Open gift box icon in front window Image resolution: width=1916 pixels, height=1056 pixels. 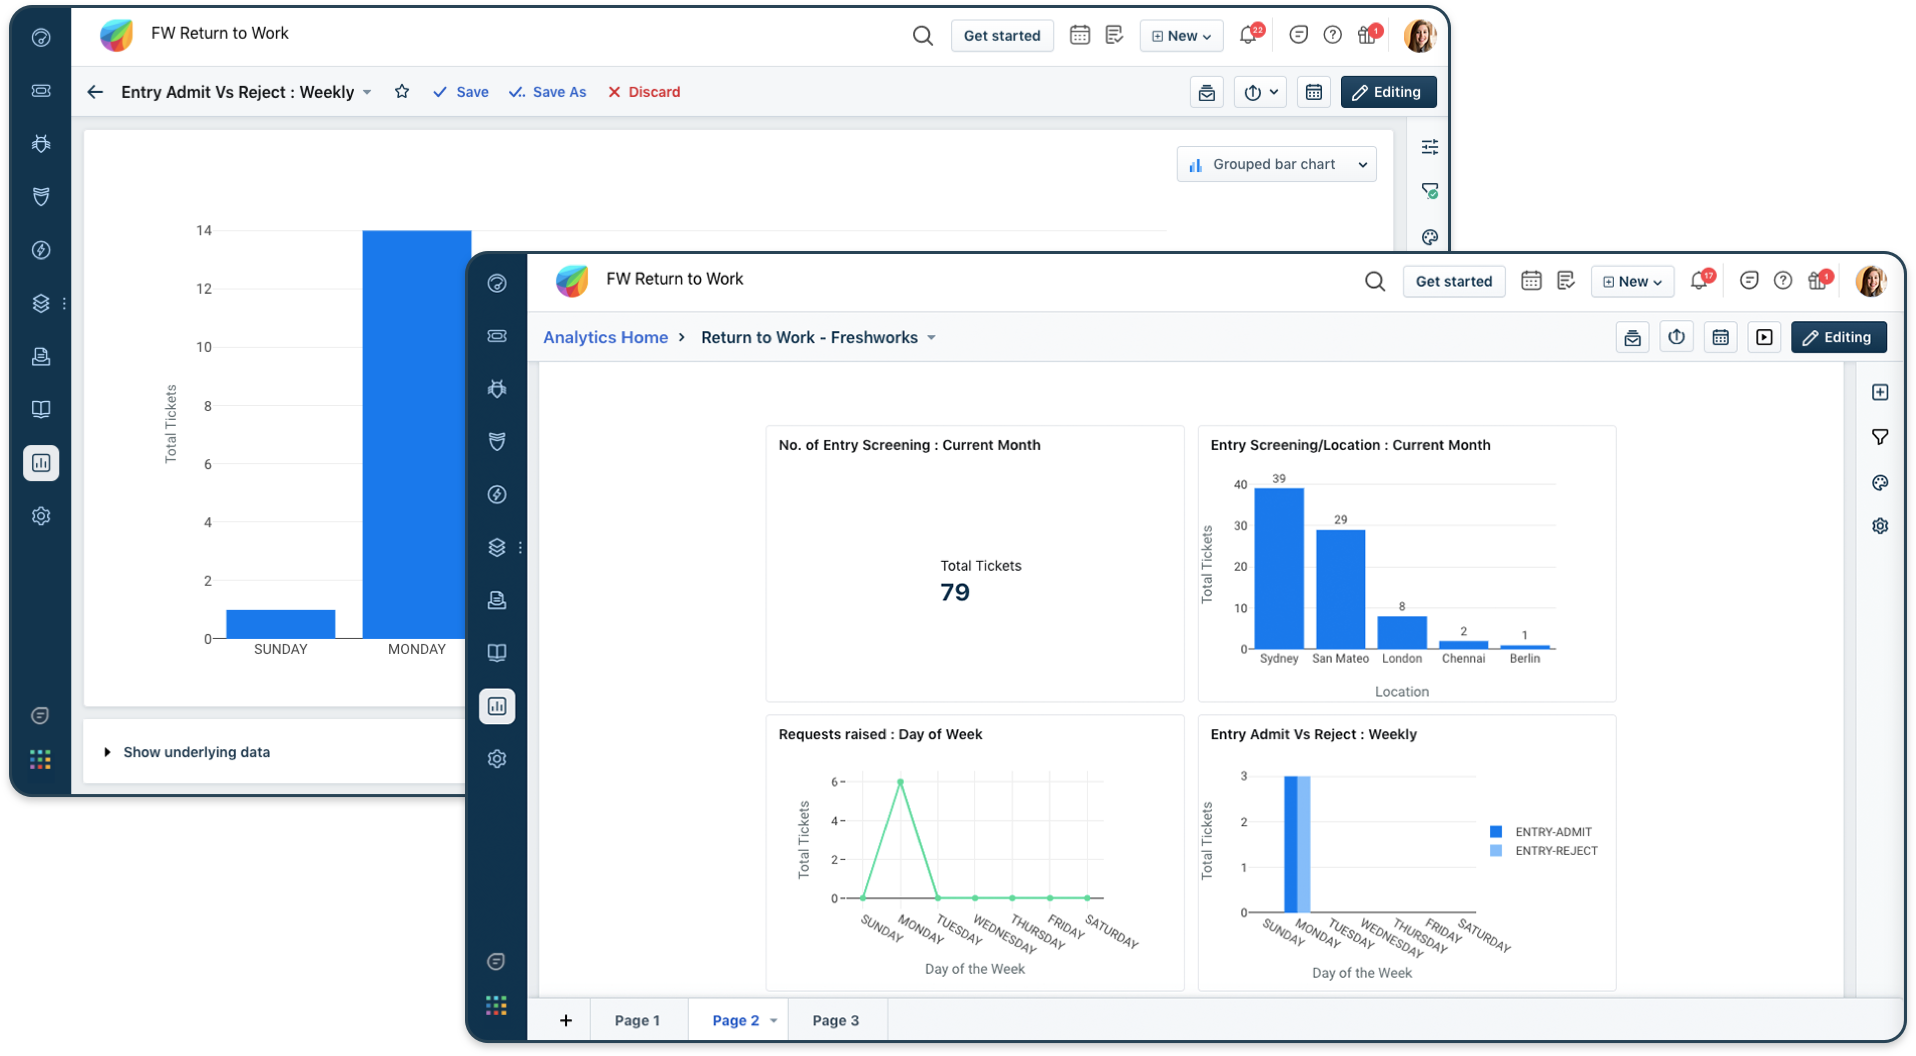point(1819,281)
